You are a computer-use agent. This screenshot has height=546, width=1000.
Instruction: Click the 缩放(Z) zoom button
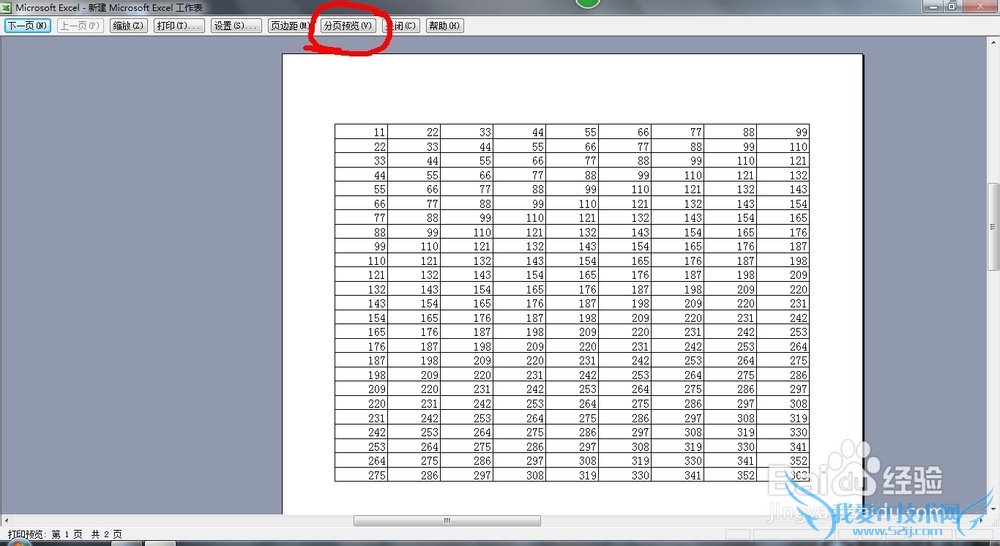pos(128,26)
